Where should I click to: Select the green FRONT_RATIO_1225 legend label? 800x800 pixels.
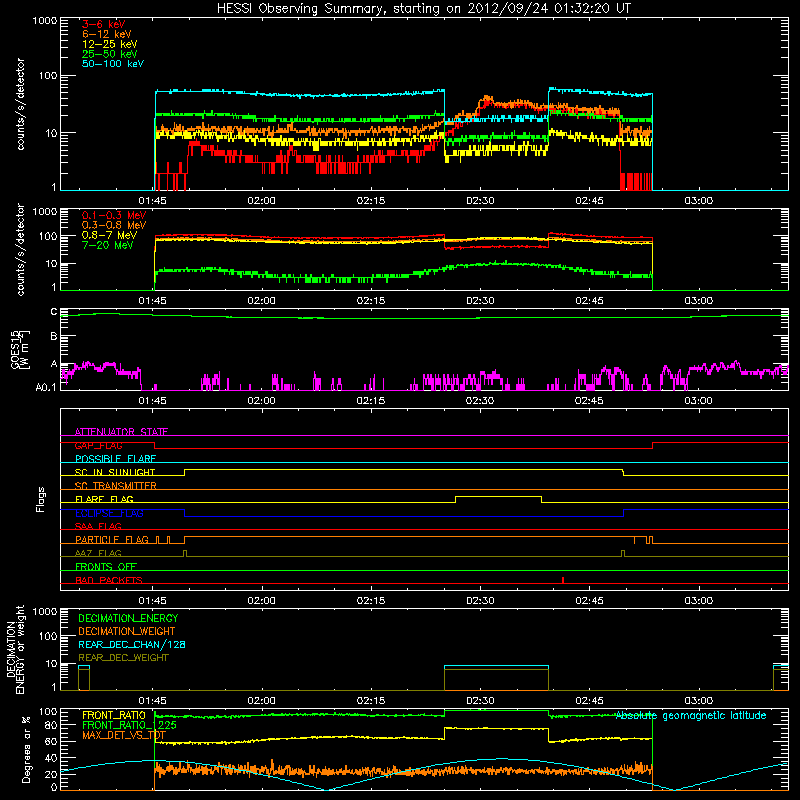(130, 725)
